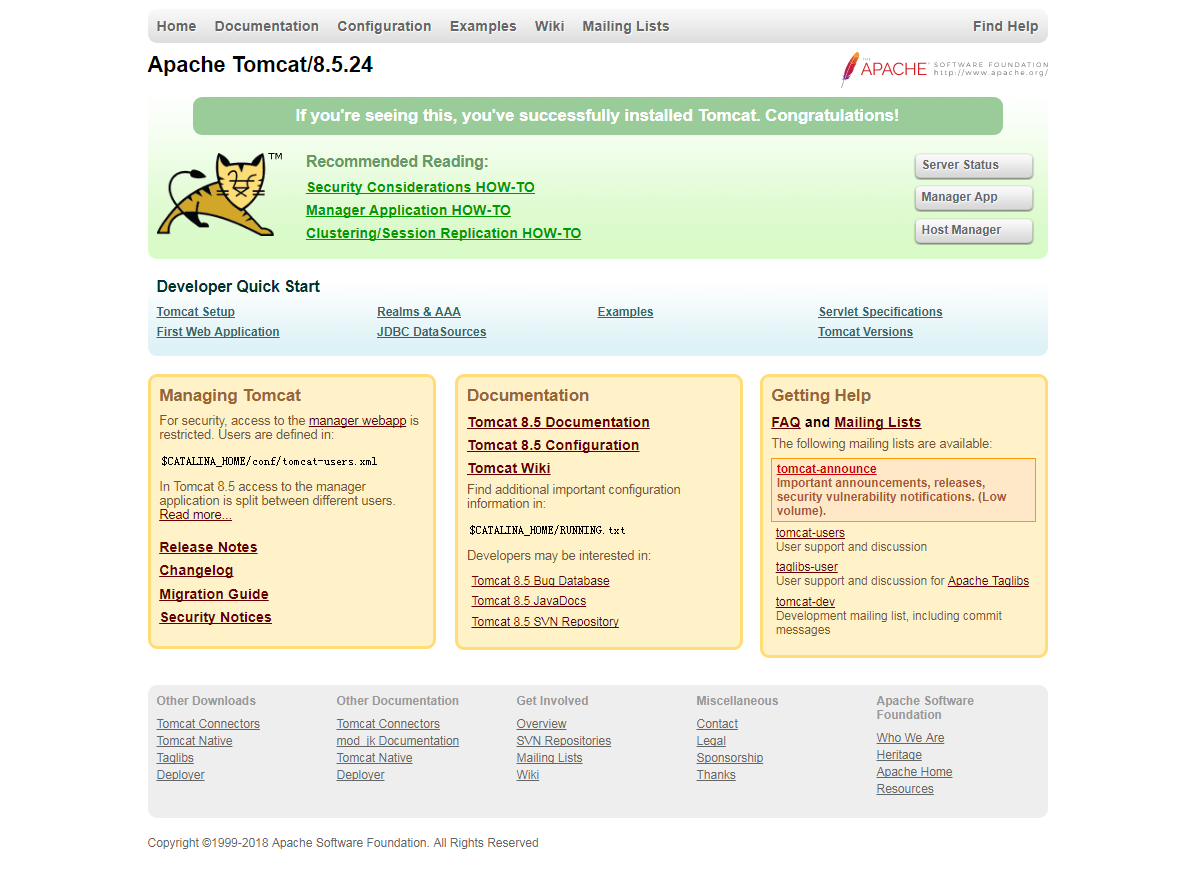
Task: Open the Tomcat Versions link
Action: (x=865, y=331)
